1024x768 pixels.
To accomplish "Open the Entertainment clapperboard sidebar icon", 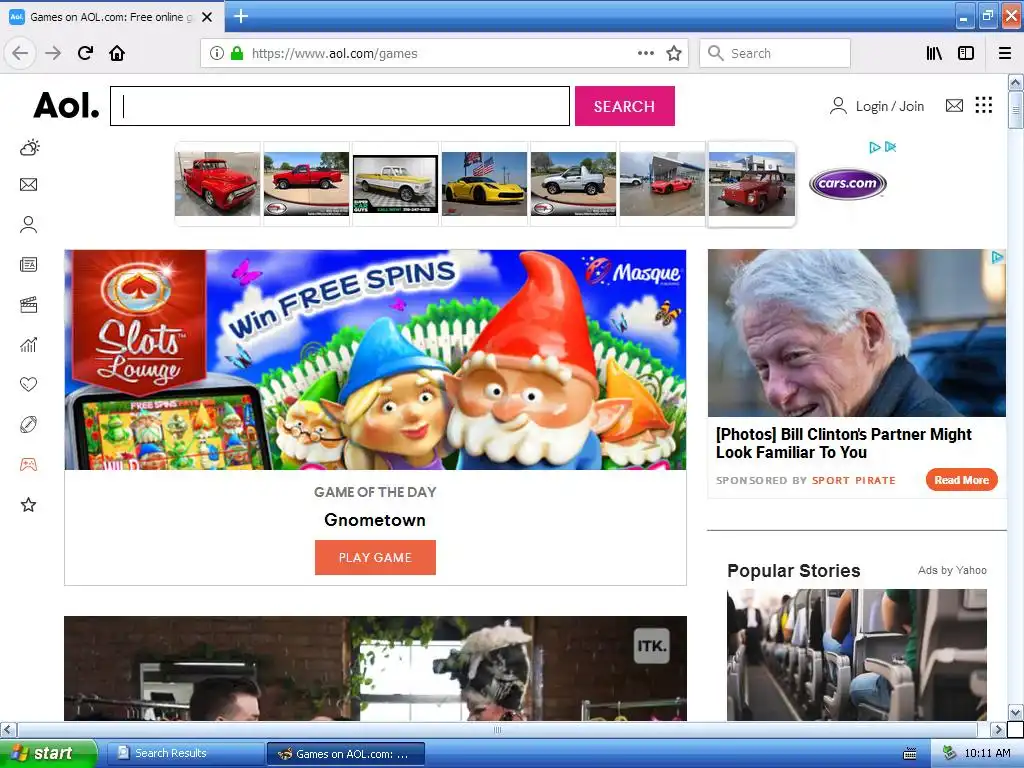I will (28, 305).
